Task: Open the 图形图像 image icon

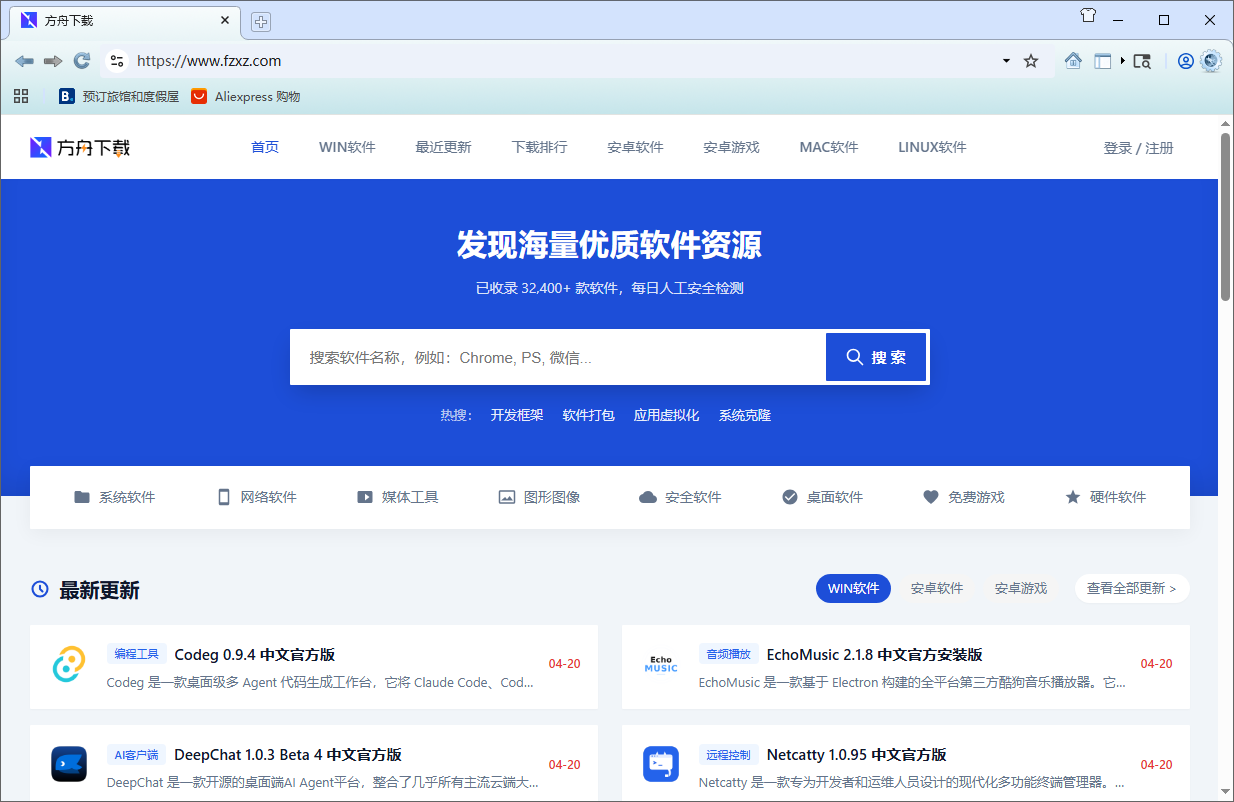Action: [x=505, y=496]
